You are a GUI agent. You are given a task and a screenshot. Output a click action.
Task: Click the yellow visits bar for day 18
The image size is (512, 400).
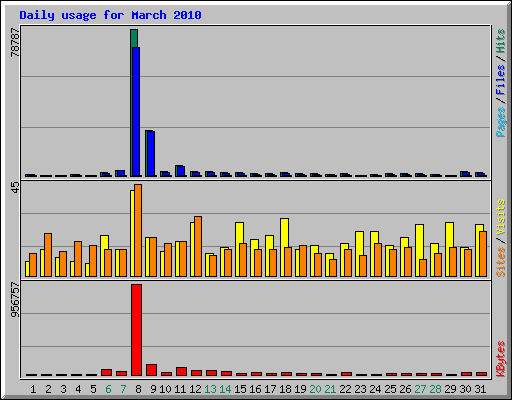click(x=285, y=247)
